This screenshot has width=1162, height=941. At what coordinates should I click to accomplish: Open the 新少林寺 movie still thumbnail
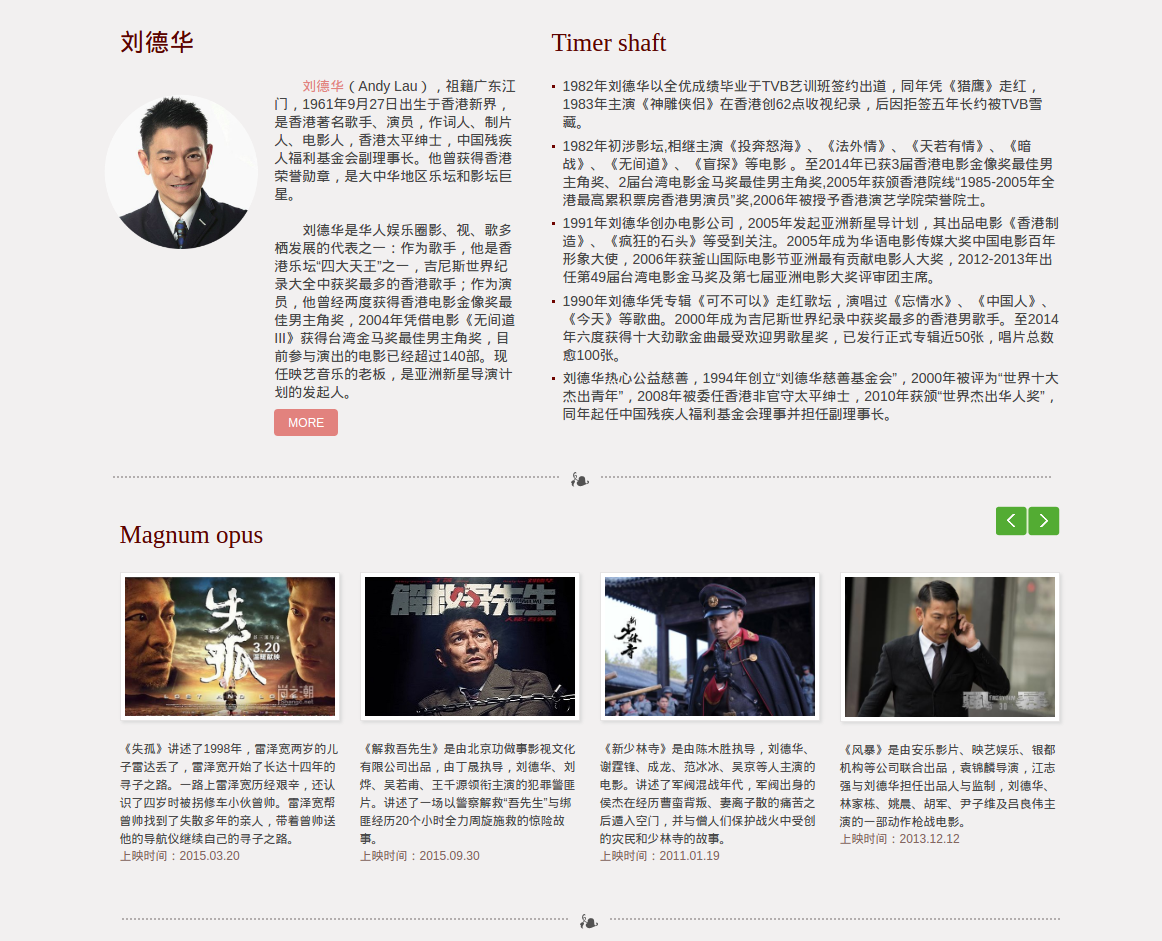coord(710,646)
